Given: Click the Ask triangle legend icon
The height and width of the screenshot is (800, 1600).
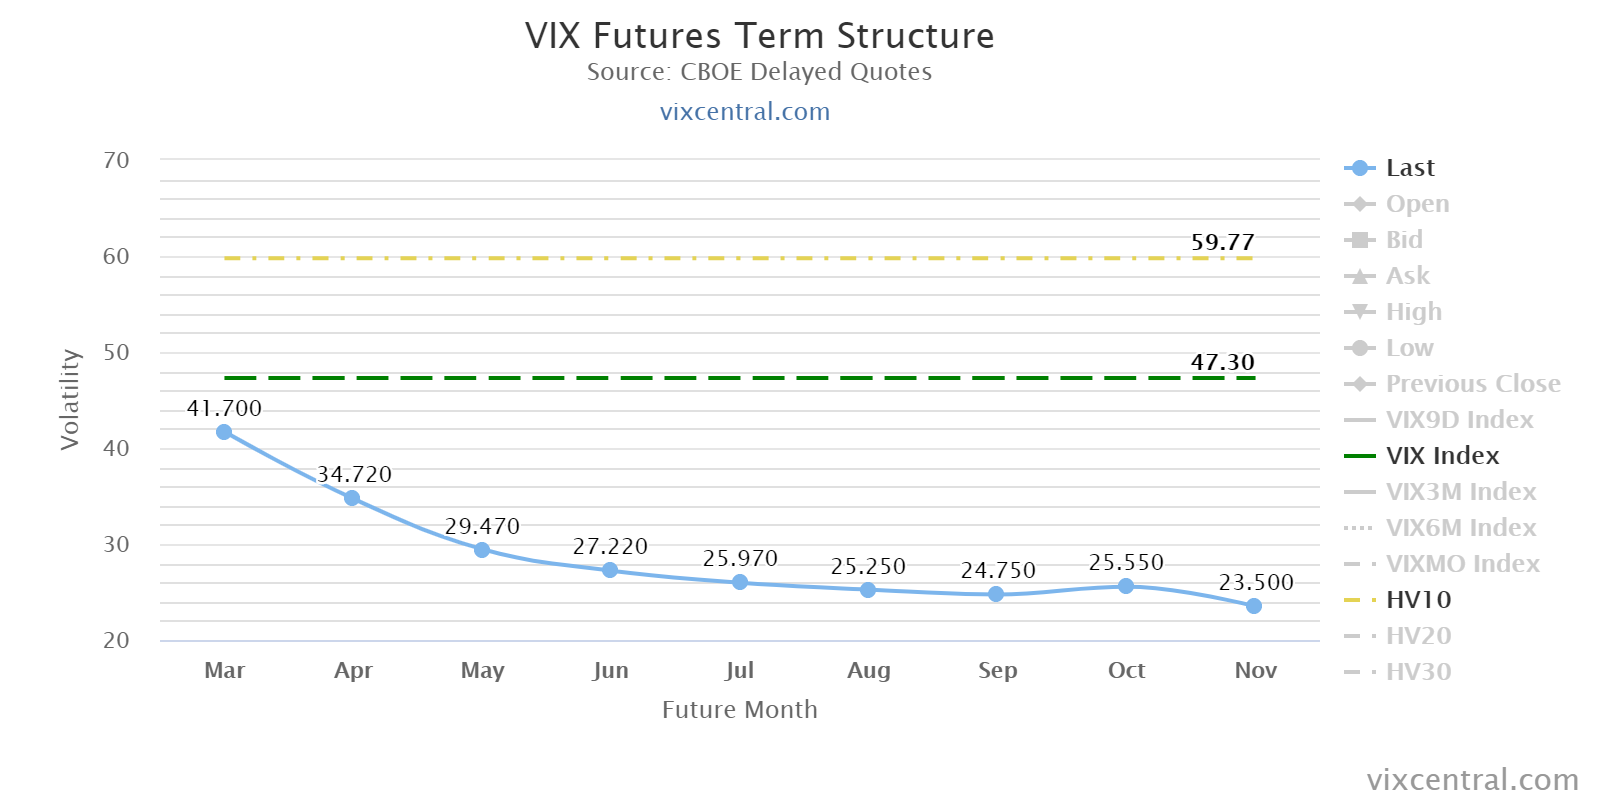Looking at the screenshot, I should 1359,276.
